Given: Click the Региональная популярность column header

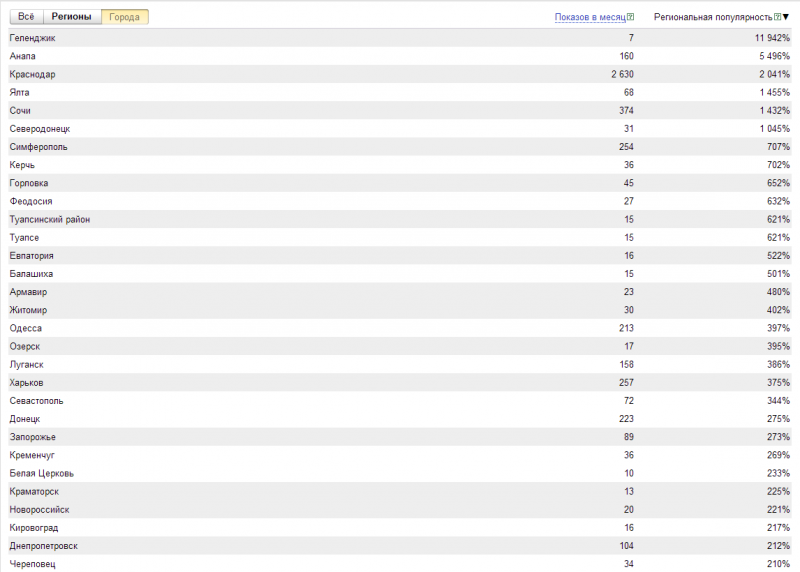Looking at the screenshot, I should [712, 18].
